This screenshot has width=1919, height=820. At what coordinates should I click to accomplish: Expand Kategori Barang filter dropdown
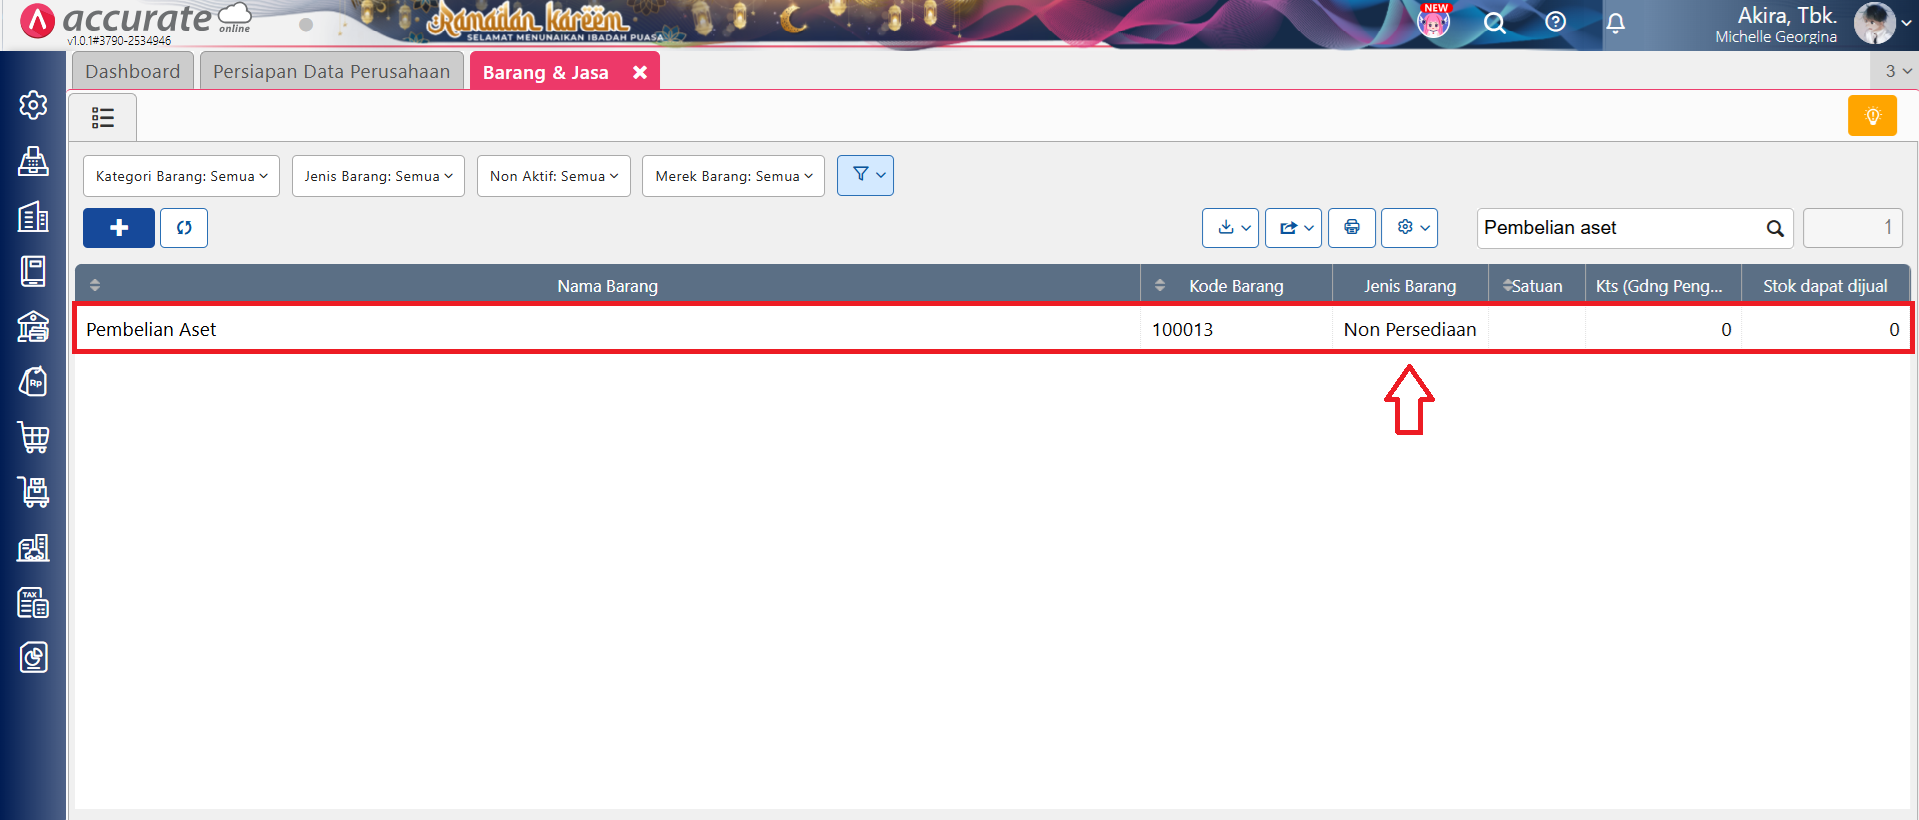(181, 176)
